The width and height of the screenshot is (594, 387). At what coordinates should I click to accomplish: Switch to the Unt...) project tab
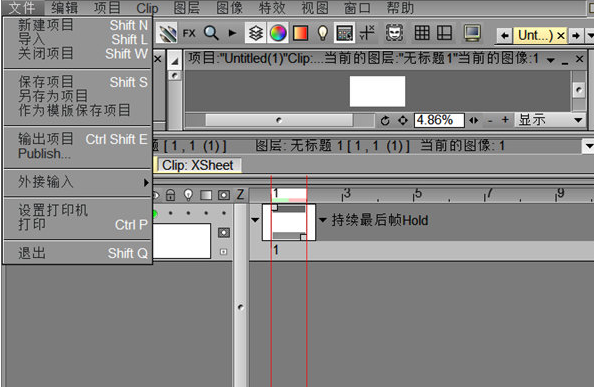(x=535, y=36)
